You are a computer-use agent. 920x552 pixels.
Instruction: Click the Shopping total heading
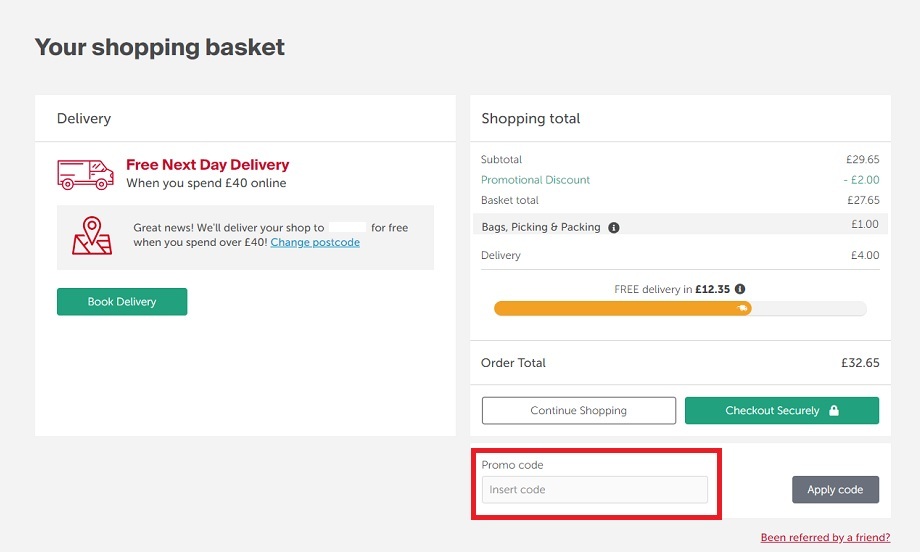pyautogui.click(x=531, y=118)
